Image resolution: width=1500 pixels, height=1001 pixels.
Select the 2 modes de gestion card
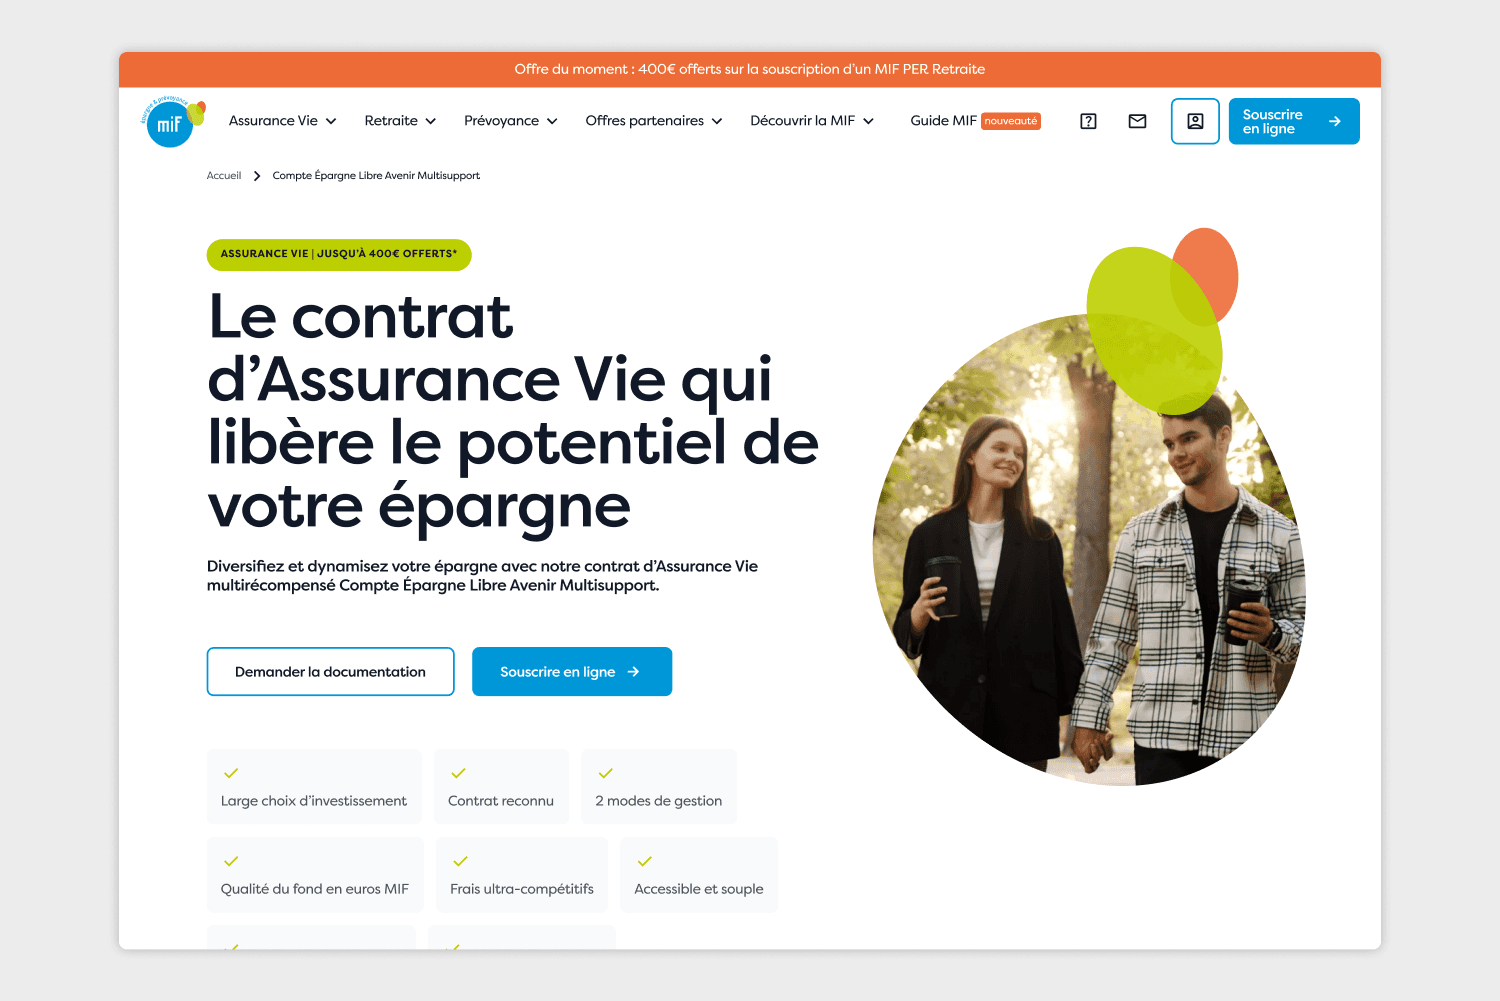pos(659,787)
